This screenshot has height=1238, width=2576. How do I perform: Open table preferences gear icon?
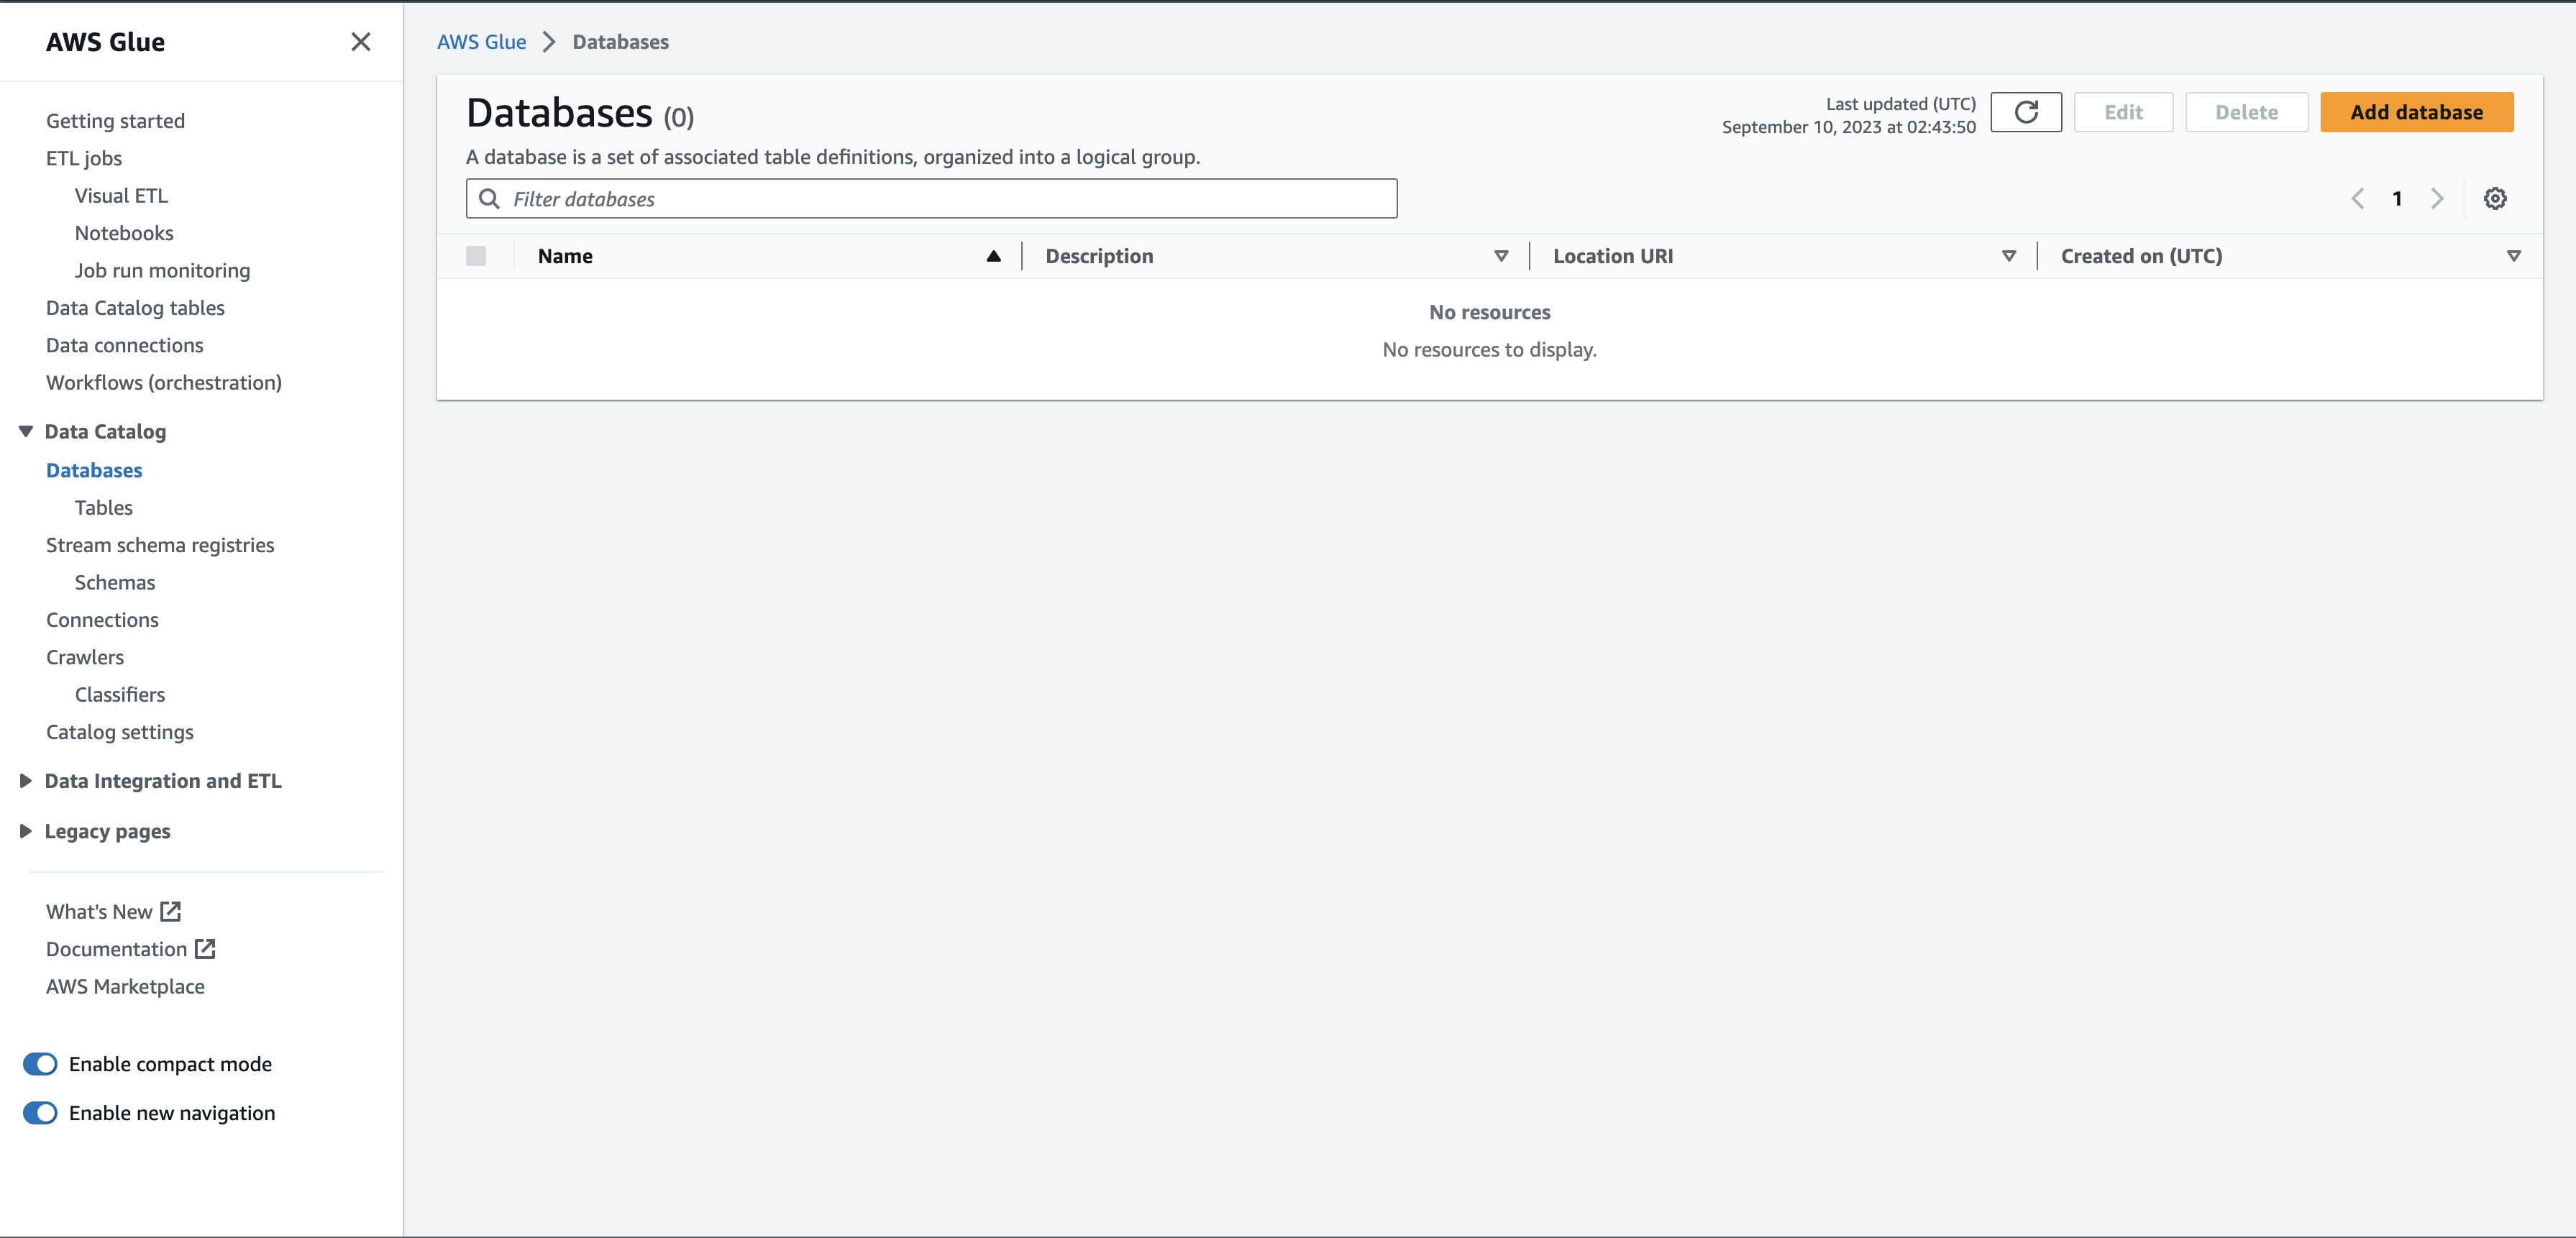click(2494, 198)
